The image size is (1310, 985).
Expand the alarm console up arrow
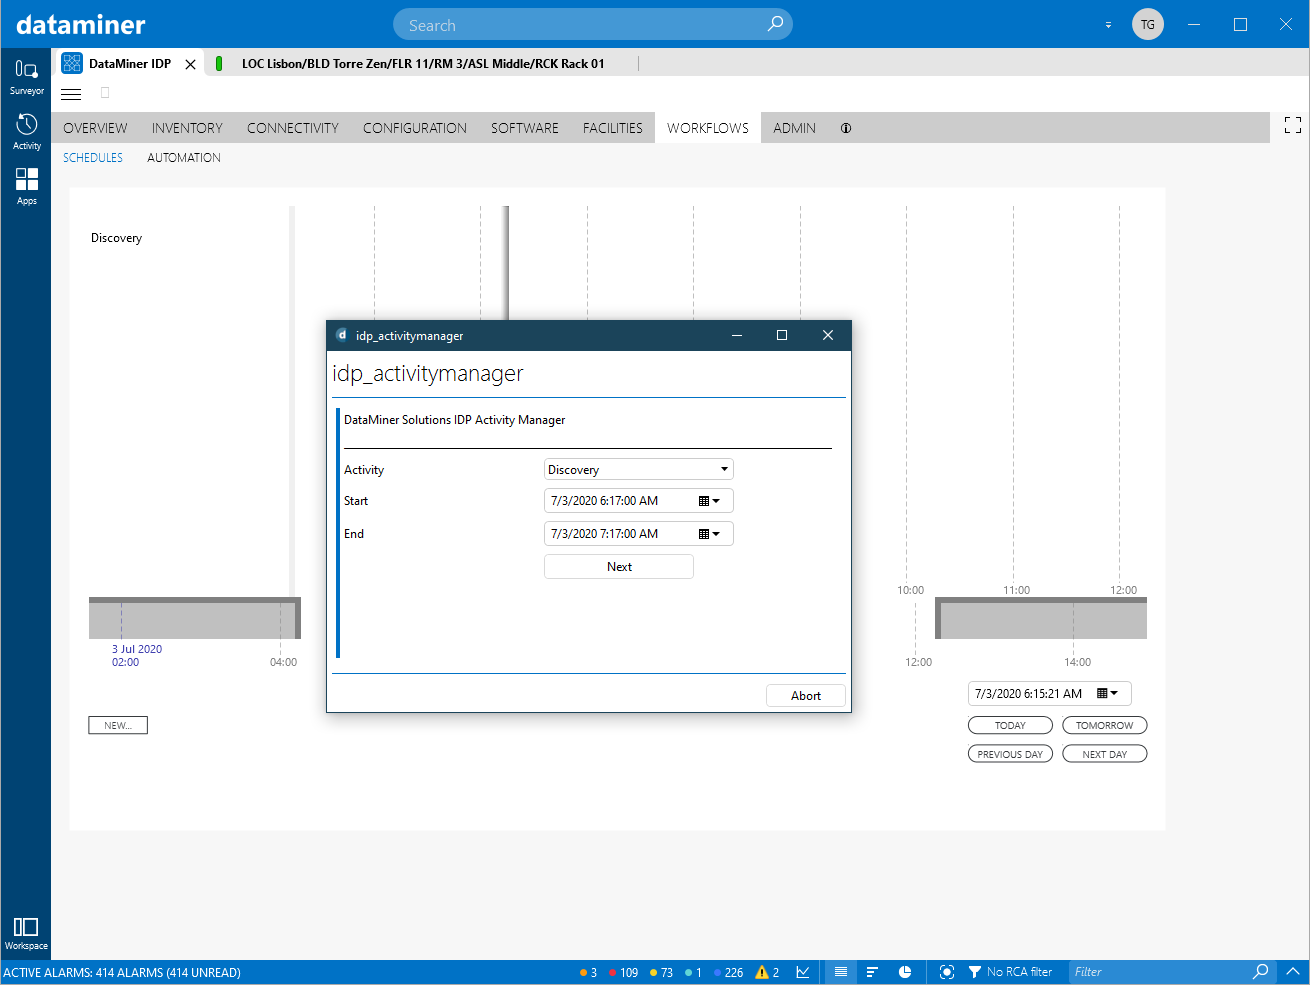(1293, 972)
